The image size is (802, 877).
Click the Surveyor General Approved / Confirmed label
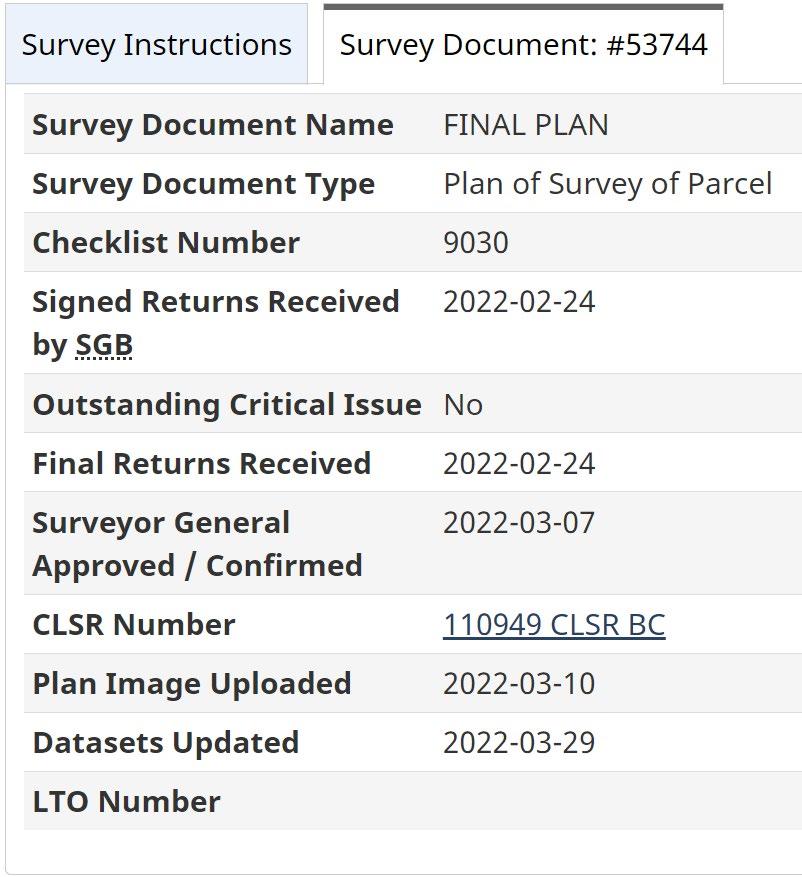tap(197, 544)
